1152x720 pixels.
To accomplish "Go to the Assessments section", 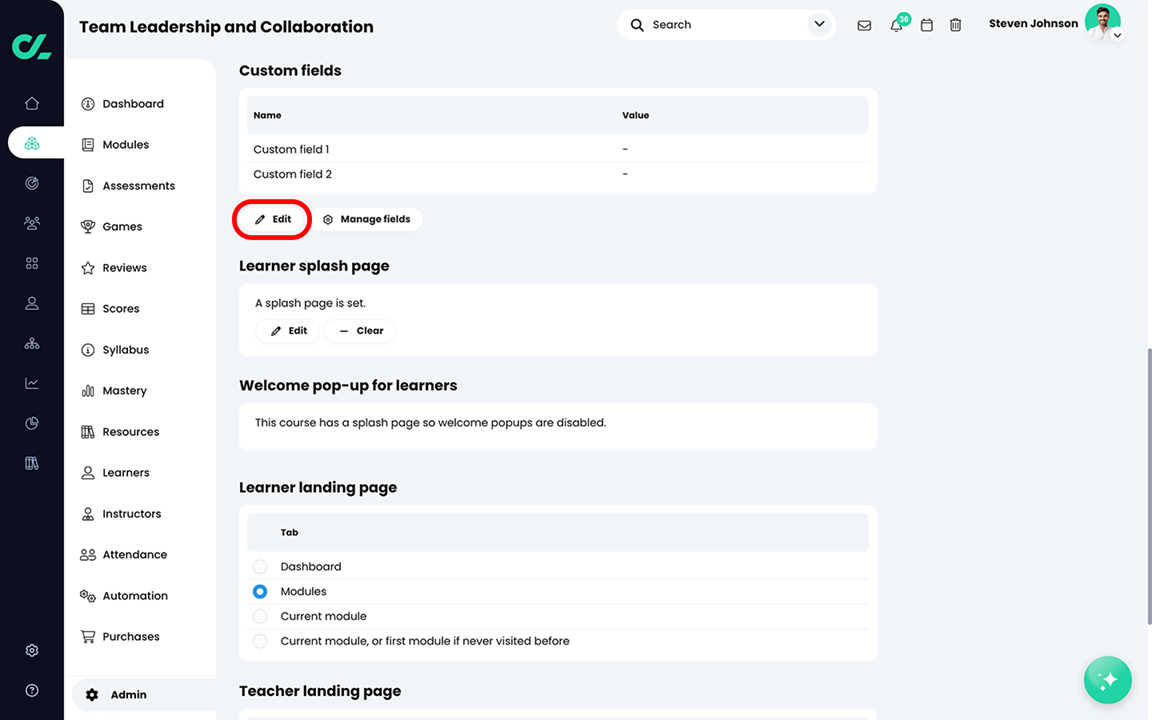I will (140, 185).
